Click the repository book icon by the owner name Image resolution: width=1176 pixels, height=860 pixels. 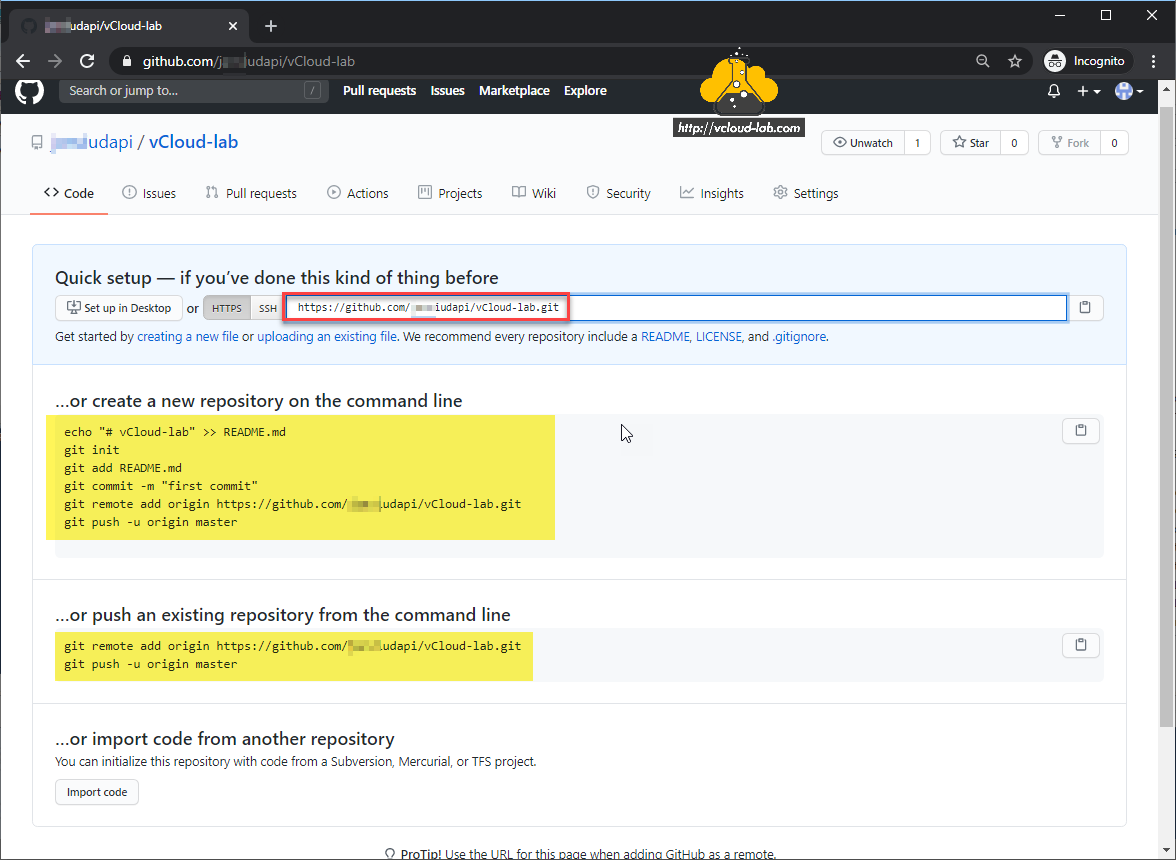[37, 142]
